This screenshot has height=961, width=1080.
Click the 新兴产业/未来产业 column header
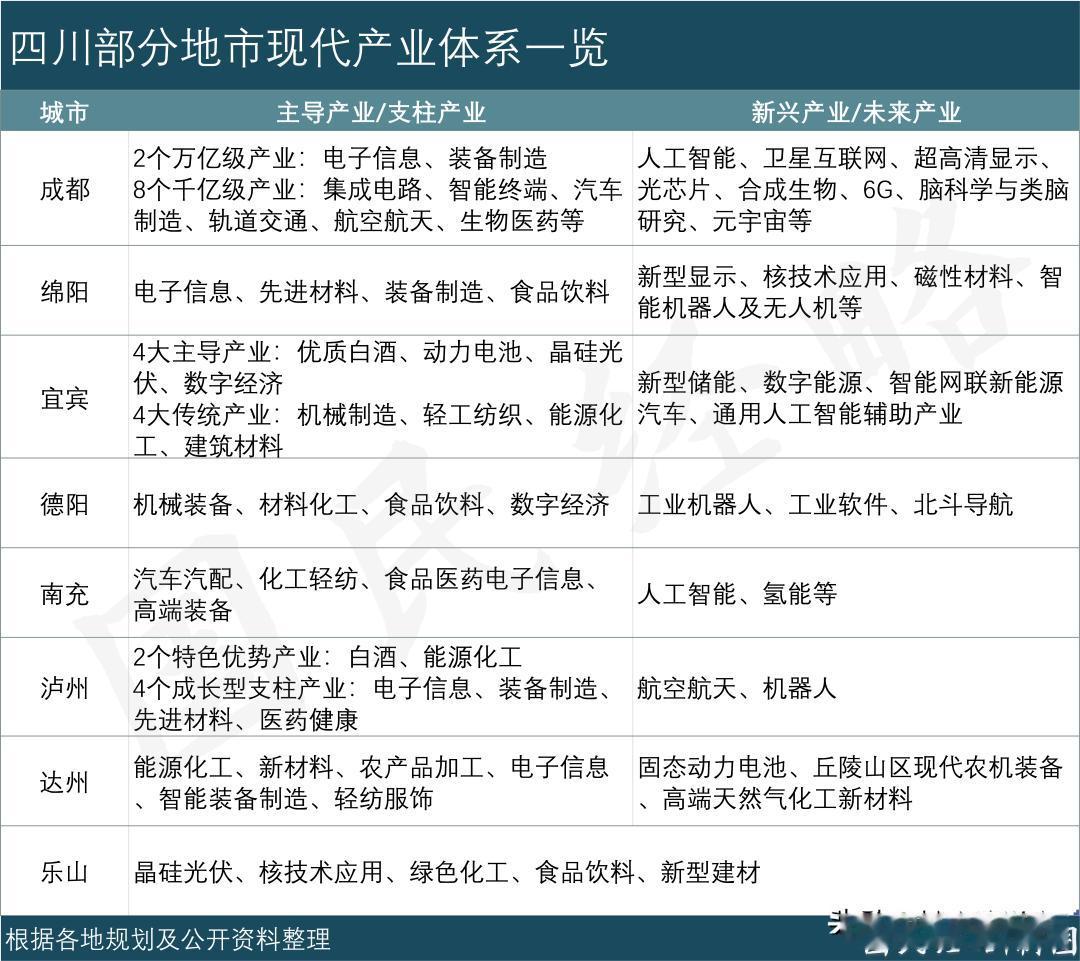[x=855, y=112]
